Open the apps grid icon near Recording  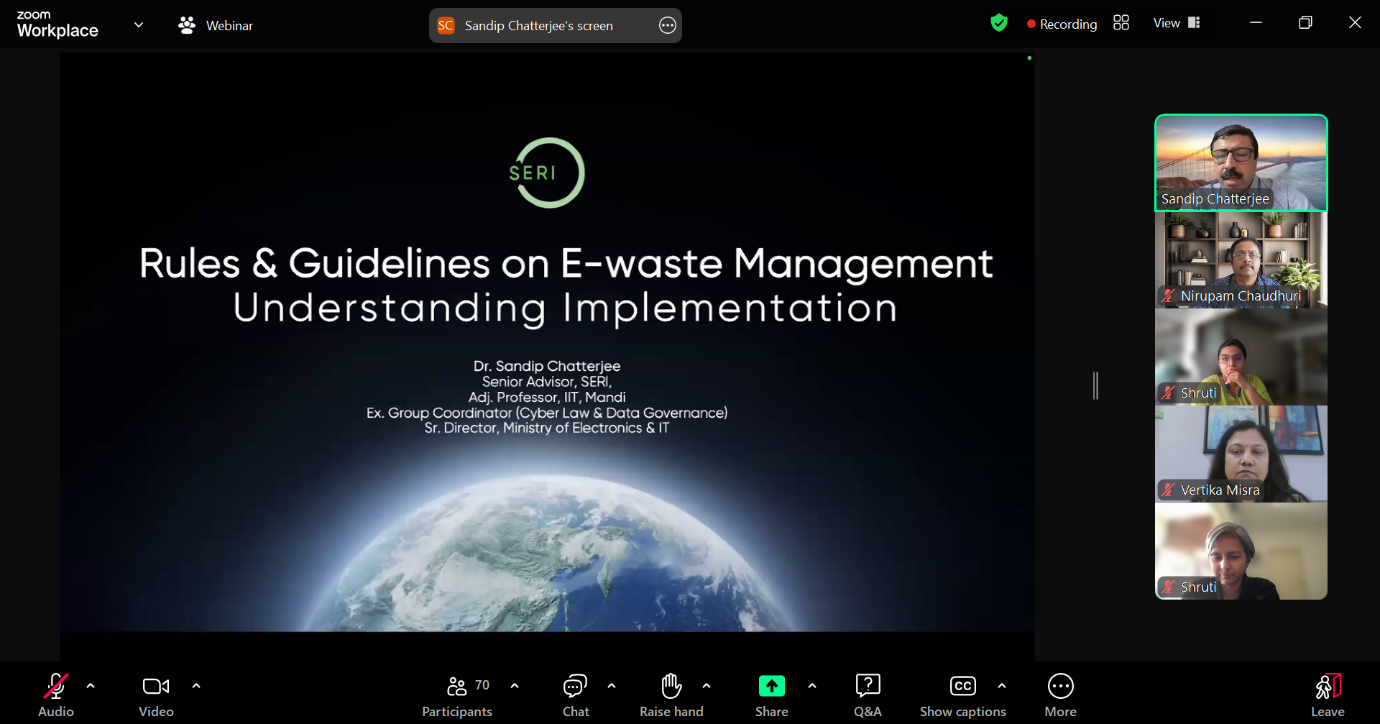(x=1121, y=23)
